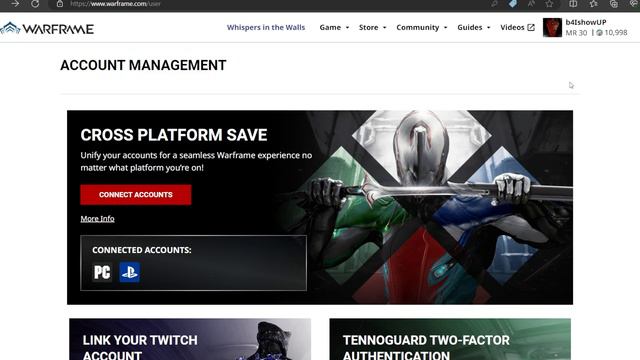Click the b4IshowUP profile avatar

(x=552, y=27)
